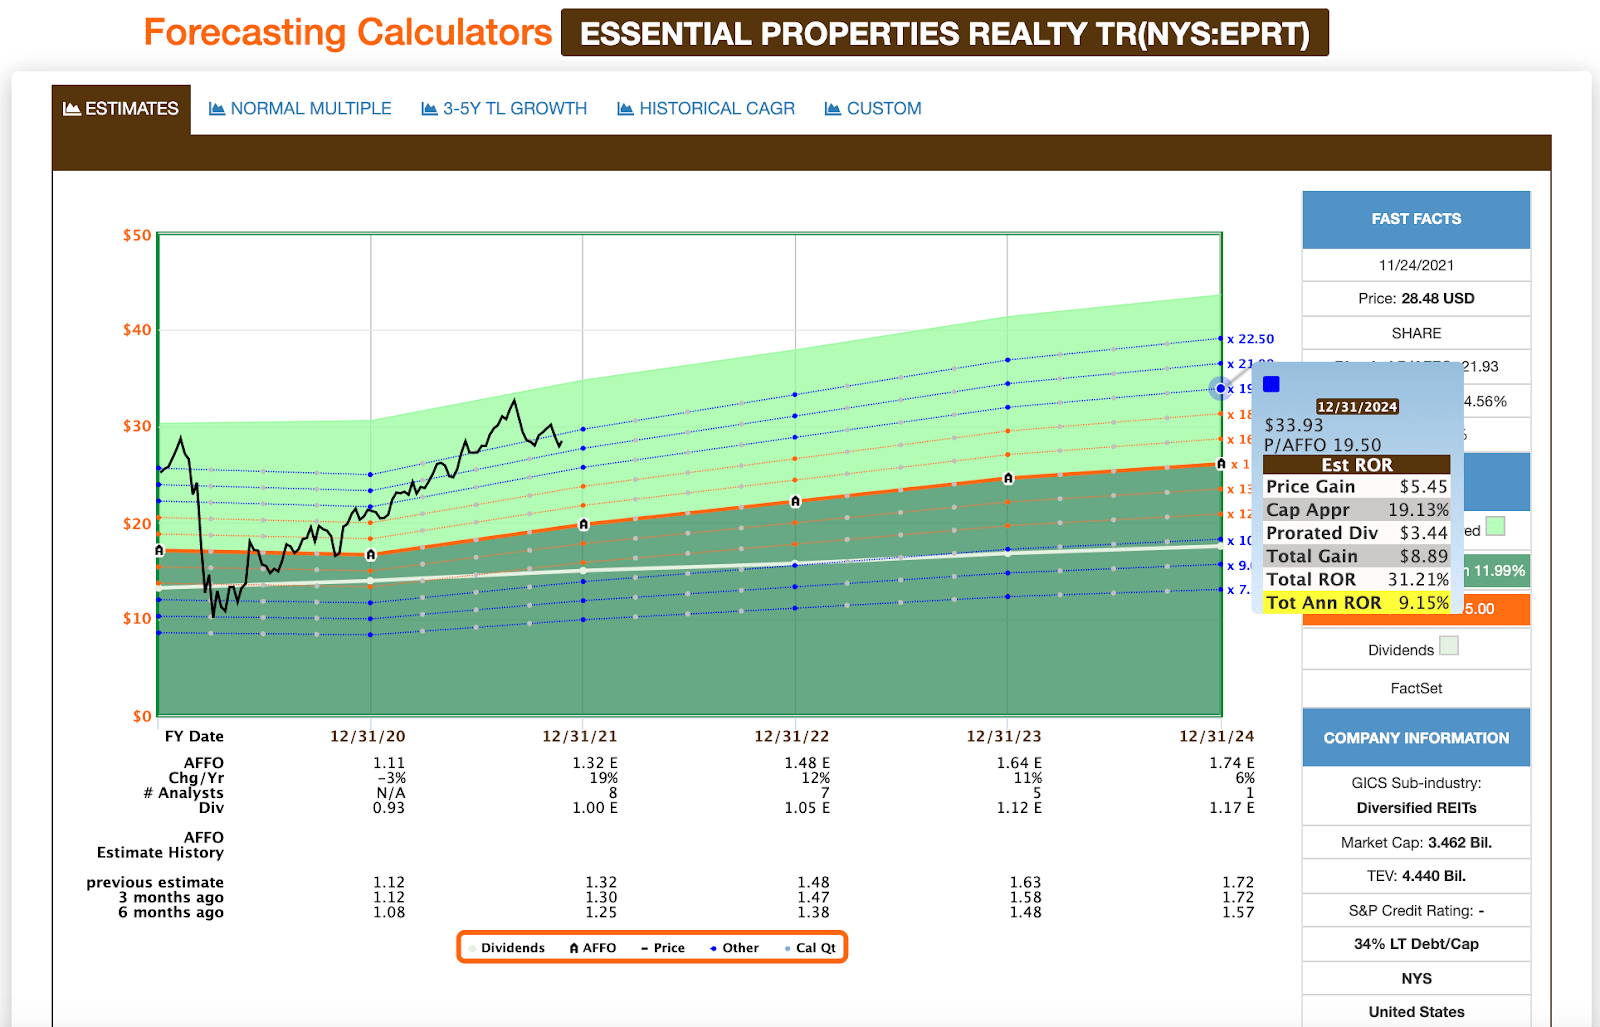
Task: Click the AFFO estimate 1.48 E for 12/31/22
Action: pyautogui.click(x=807, y=763)
